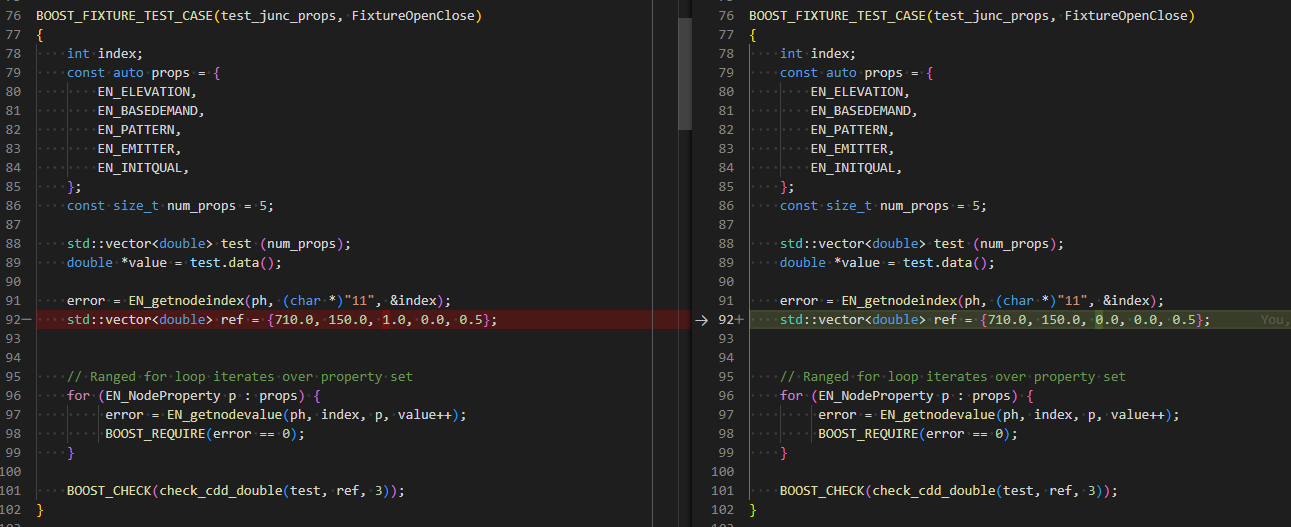Click 'EN_PATTERN' in the original pane
Image resolution: width=1291 pixels, height=527 pixels.
click(136, 130)
